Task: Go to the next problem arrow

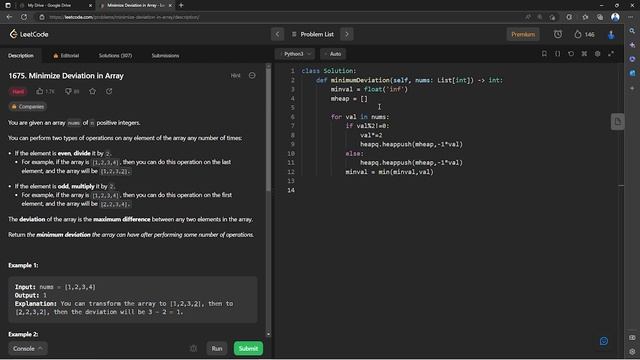Action: tap(347, 34)
